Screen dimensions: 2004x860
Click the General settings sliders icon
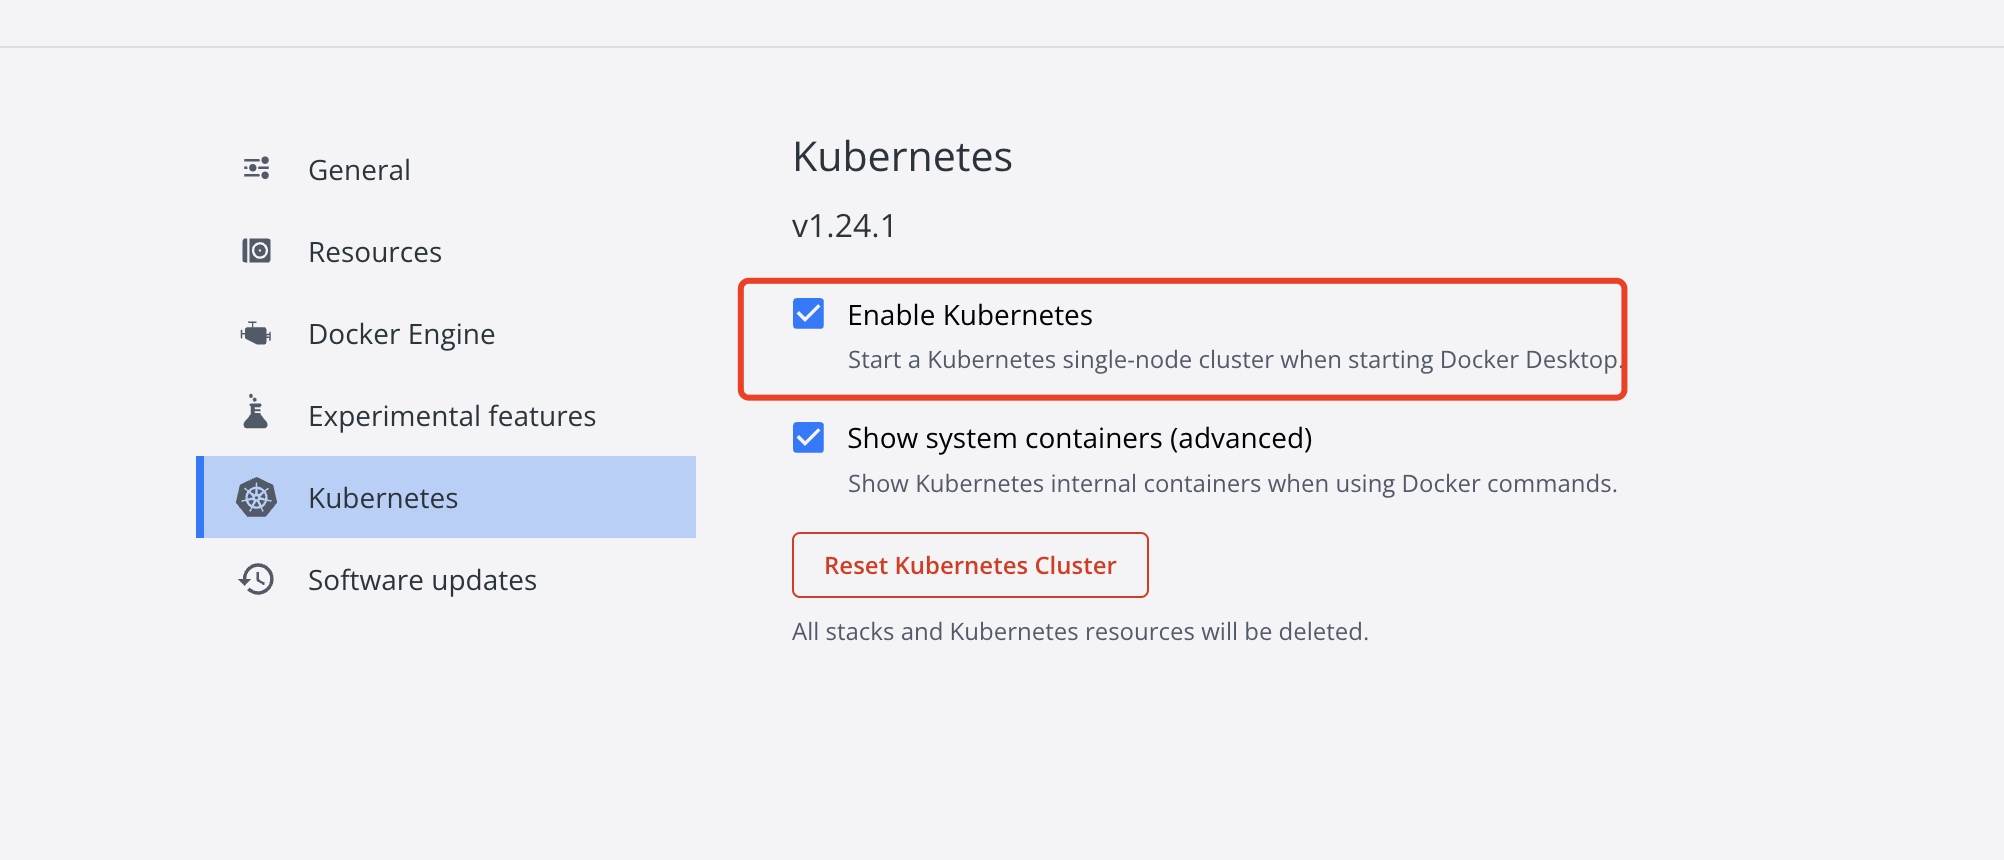pos(256,168)
